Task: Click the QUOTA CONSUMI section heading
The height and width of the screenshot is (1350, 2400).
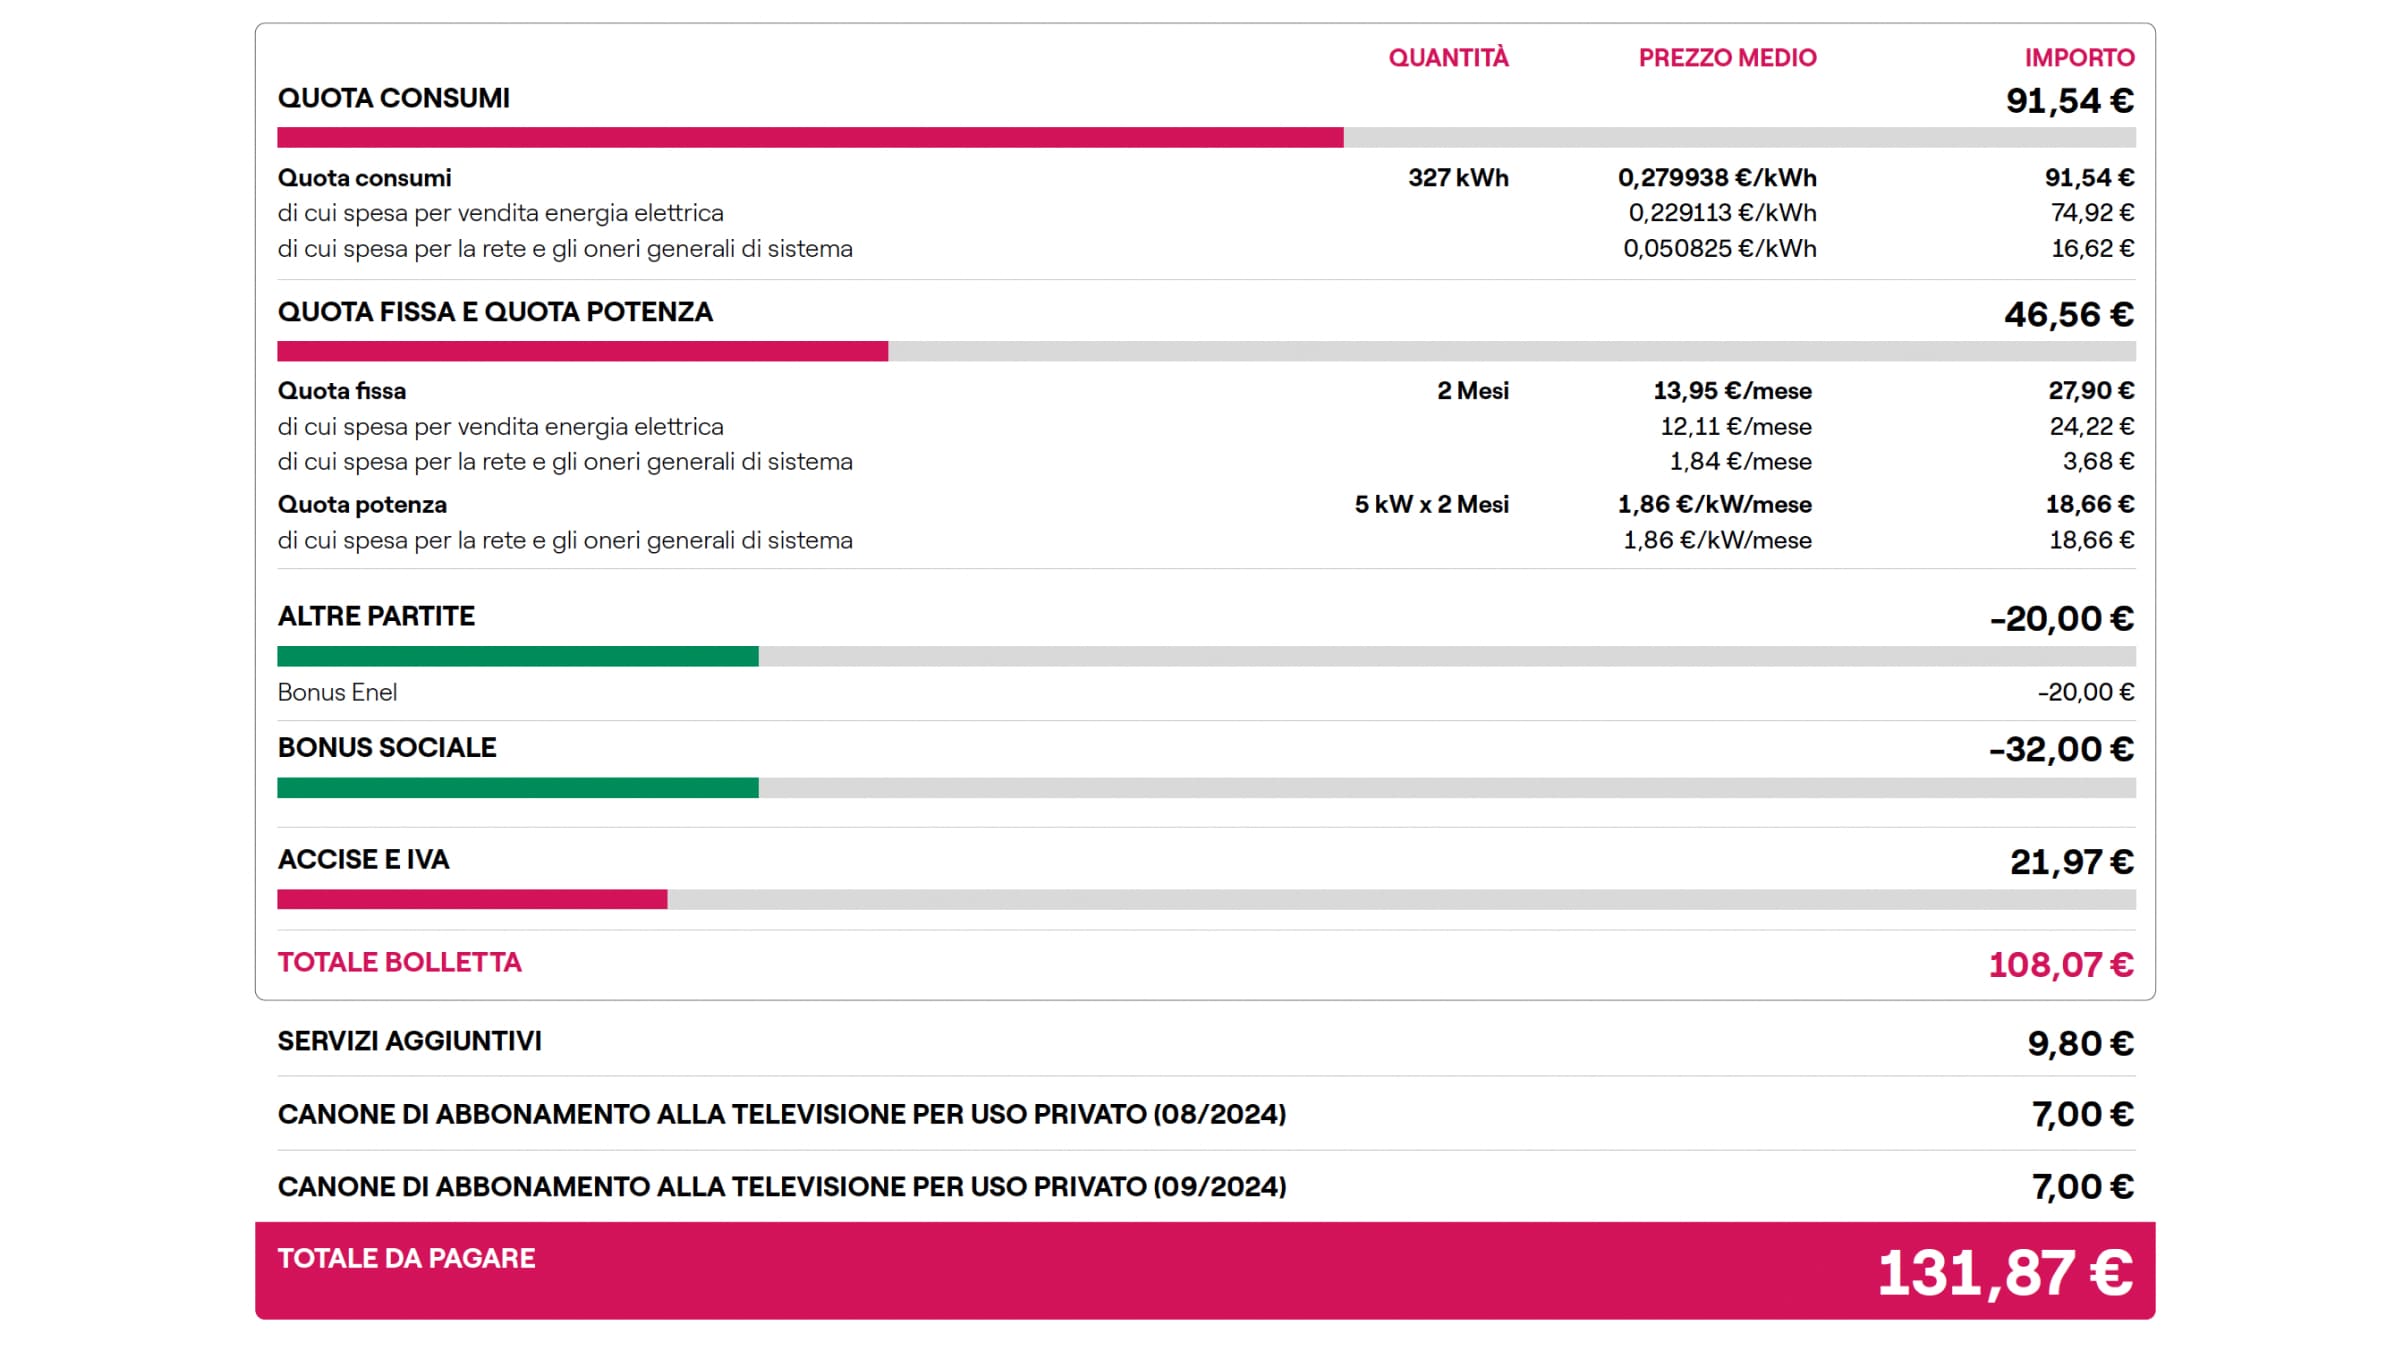Action: 393,98
